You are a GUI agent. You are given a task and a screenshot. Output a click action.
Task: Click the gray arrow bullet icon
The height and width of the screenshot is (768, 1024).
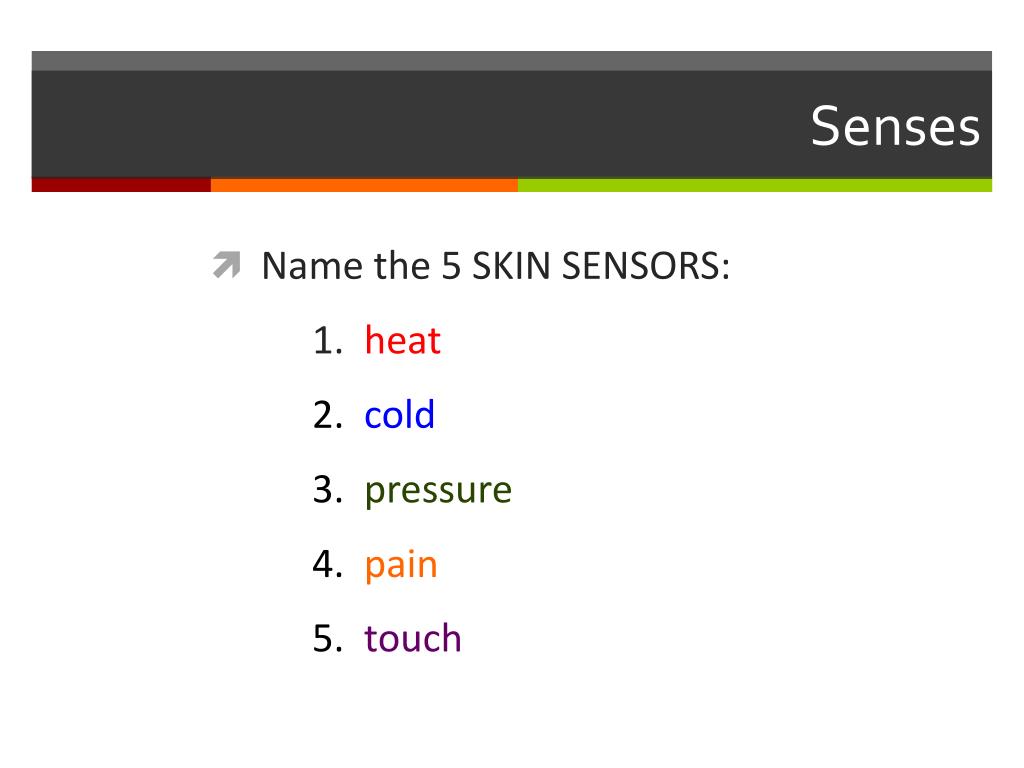(227, 264)
